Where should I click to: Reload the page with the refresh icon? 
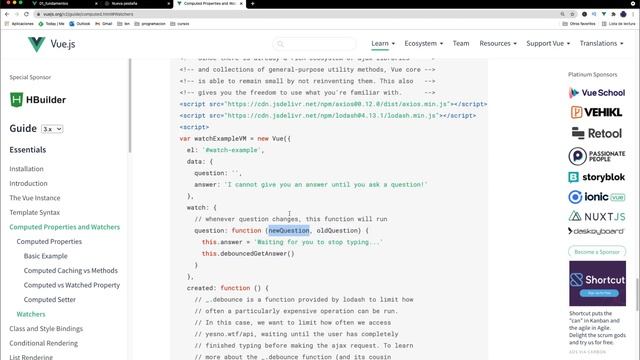27,14
